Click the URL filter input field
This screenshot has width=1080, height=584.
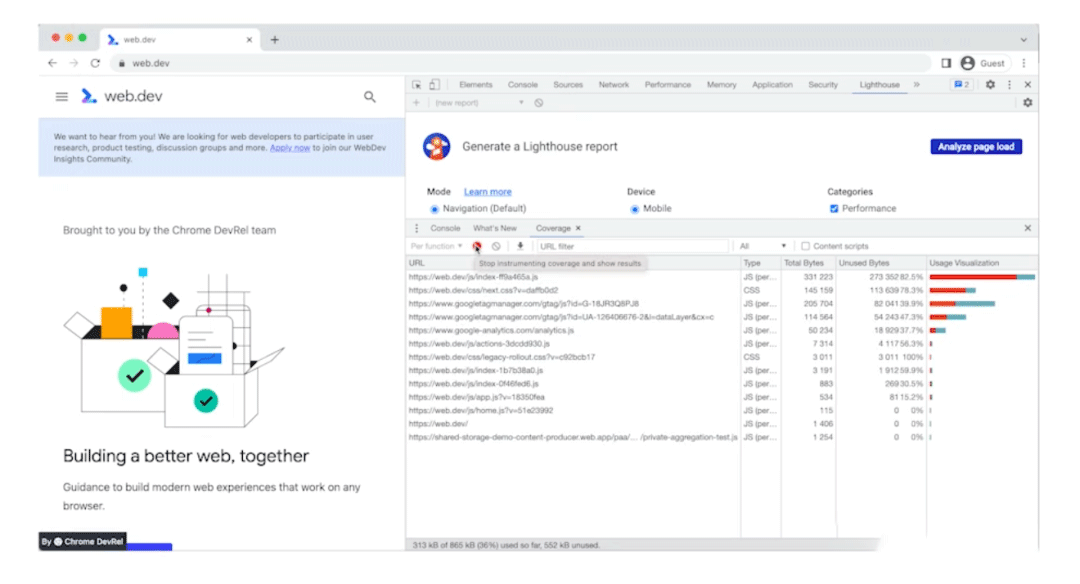tap(632, 246)
